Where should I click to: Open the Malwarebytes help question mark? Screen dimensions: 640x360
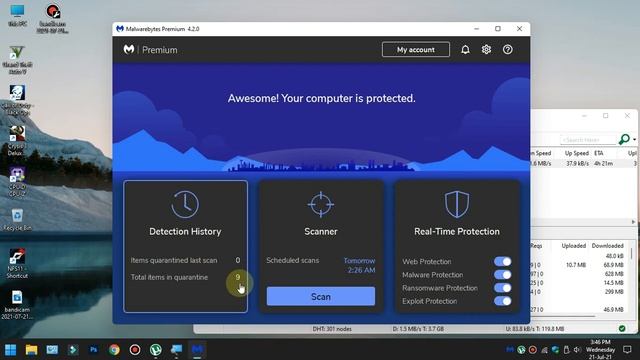(507, 50)
